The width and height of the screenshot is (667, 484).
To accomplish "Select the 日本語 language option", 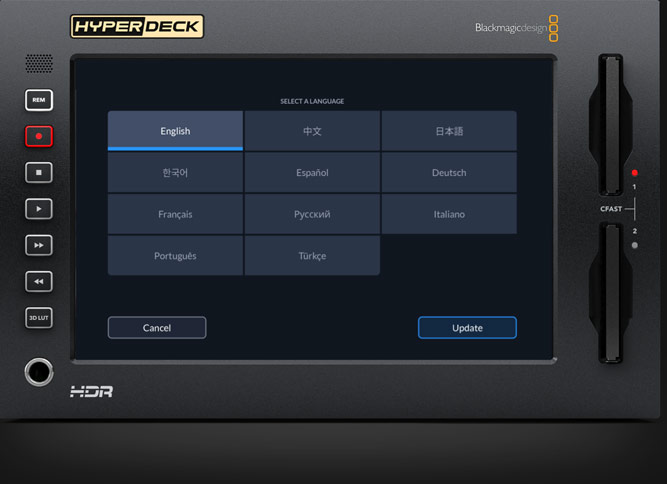I will (449, 131).
